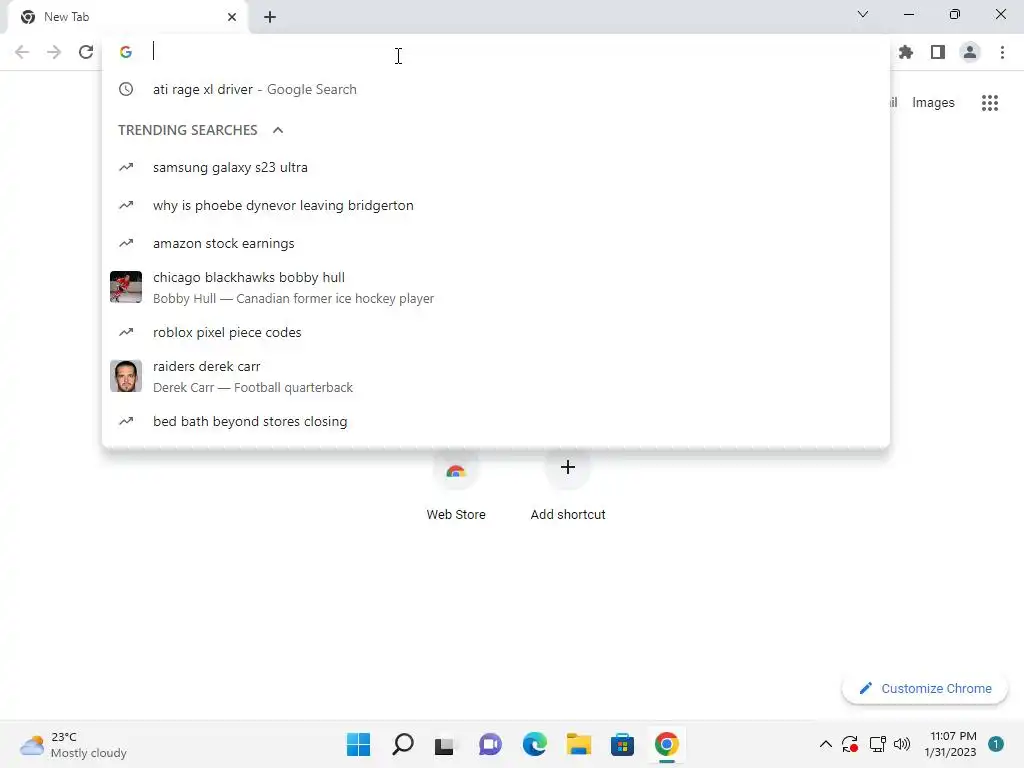This screenshot has height=768, width=1024.
Task: Open the volume speaker icon
Action: [902, 744]
